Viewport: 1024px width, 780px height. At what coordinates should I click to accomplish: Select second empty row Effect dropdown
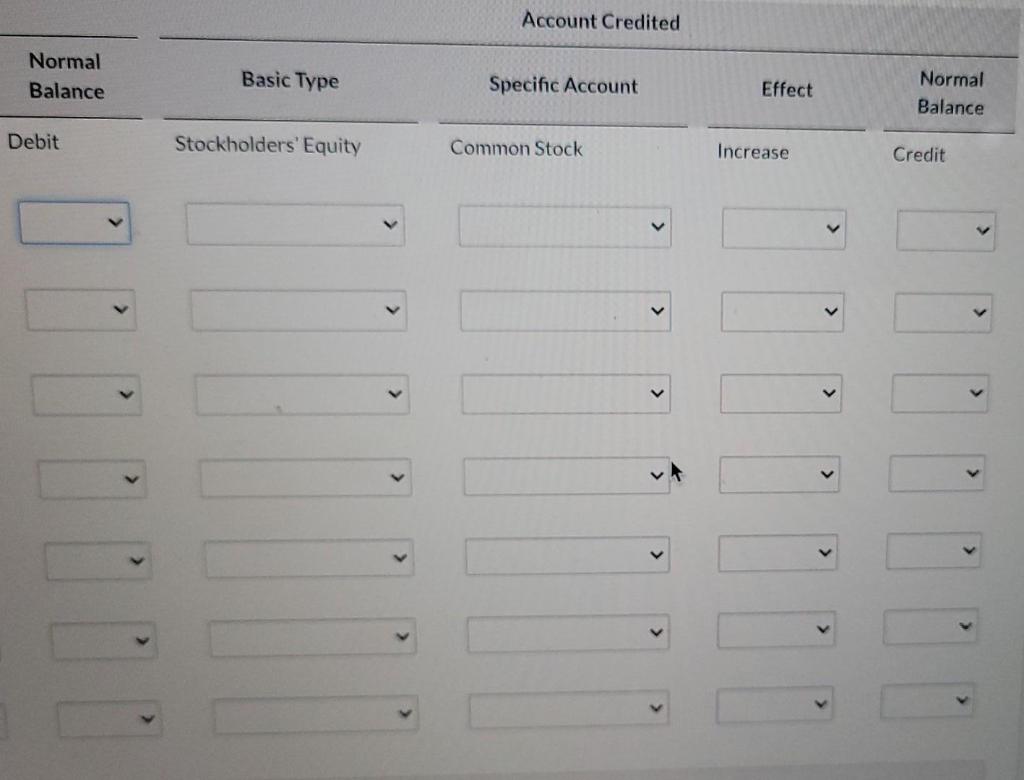tap(782, 312)
